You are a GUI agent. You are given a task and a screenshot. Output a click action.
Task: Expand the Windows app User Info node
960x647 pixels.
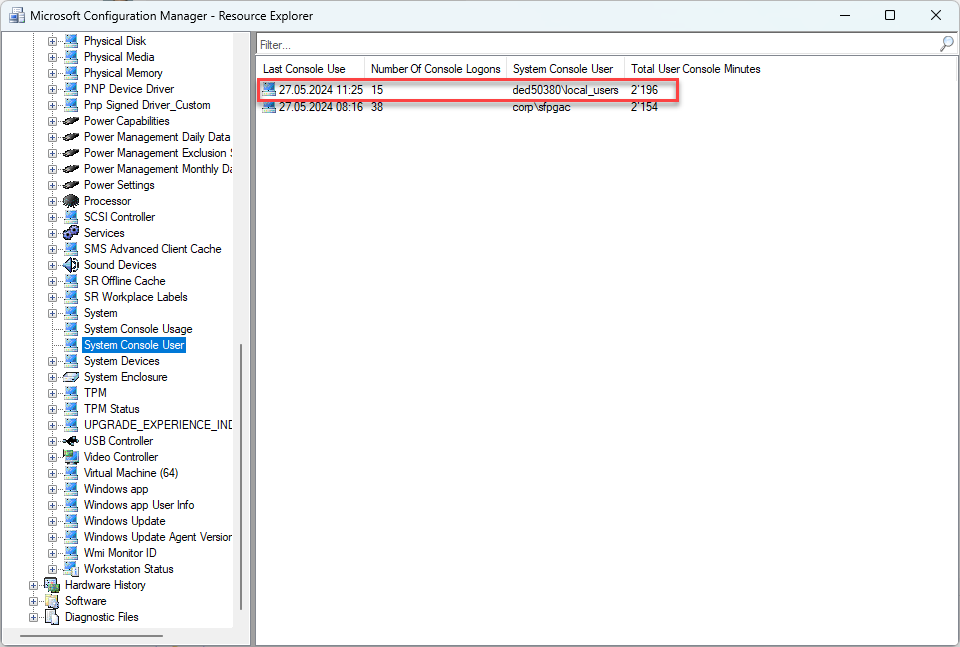(x=52, y=505)
